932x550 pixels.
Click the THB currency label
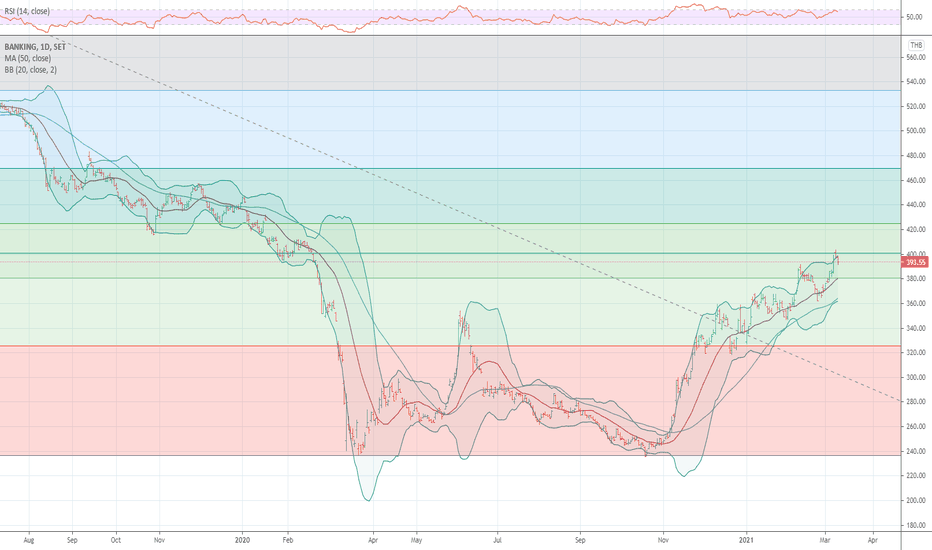(x=916, y=45)
